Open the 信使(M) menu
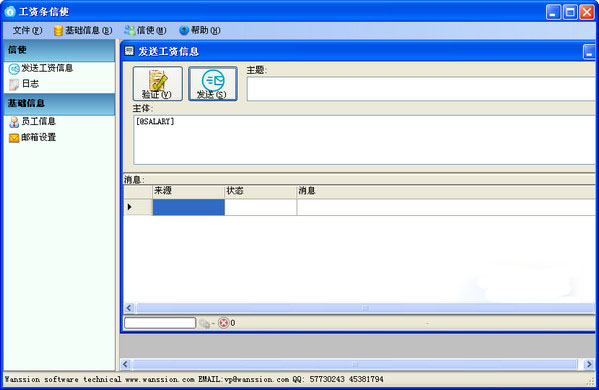This screenshot has height=390, width=599. pyautogui.click(x=146, y=30)
